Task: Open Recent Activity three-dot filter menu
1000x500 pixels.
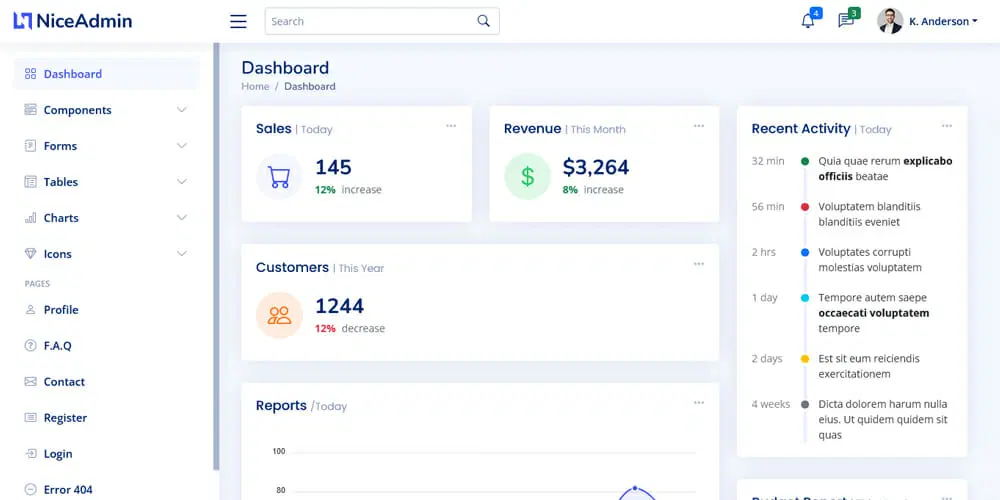Action: tap(947, 126)
